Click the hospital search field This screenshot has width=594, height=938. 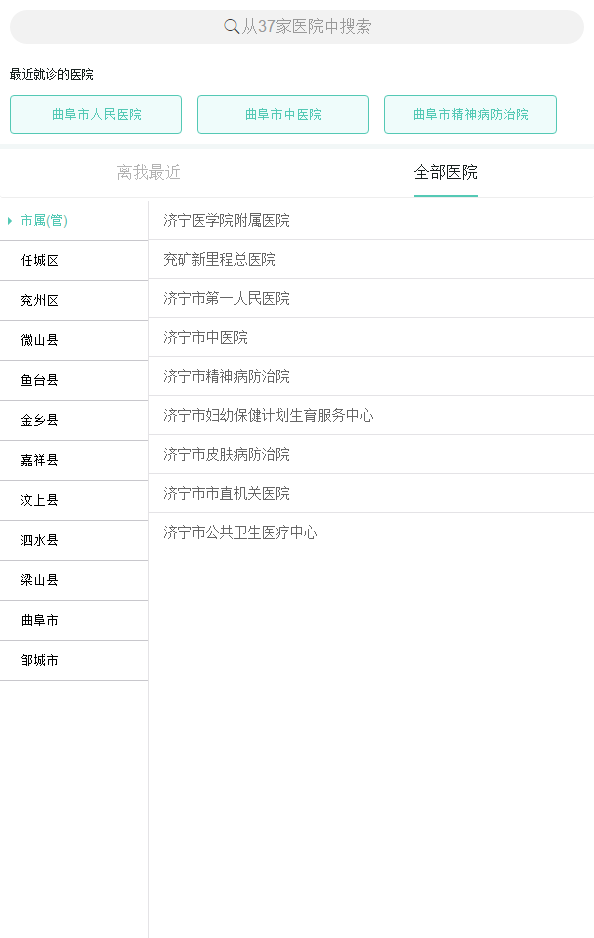click(x=297, y=27)
